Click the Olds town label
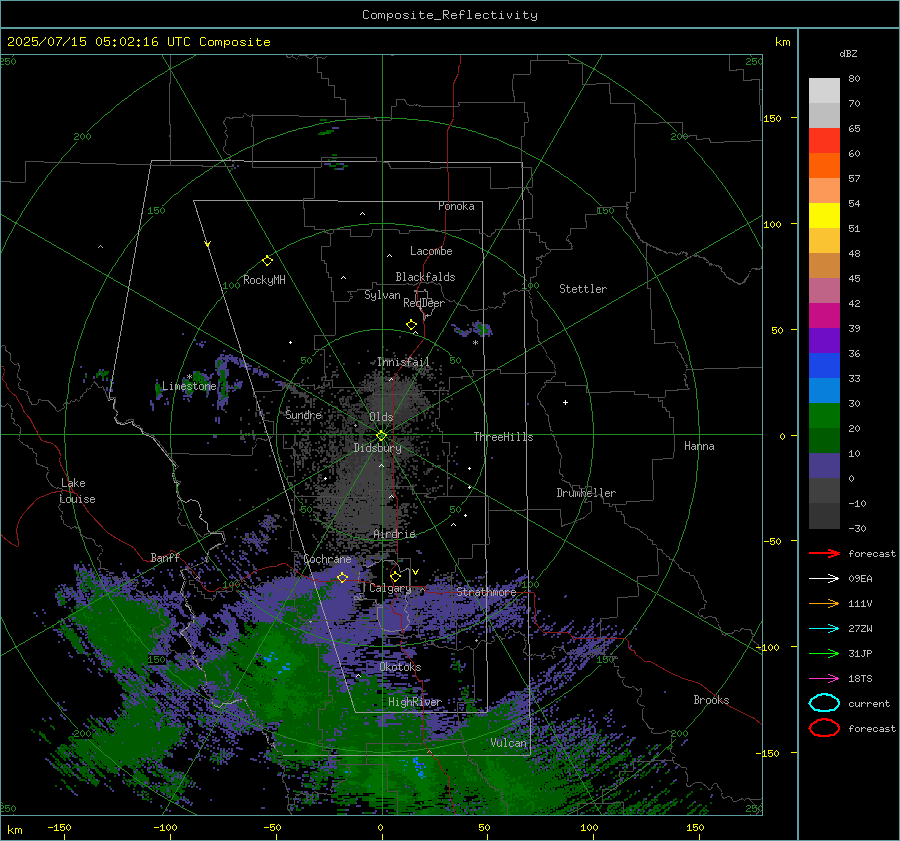 point(381,417)
